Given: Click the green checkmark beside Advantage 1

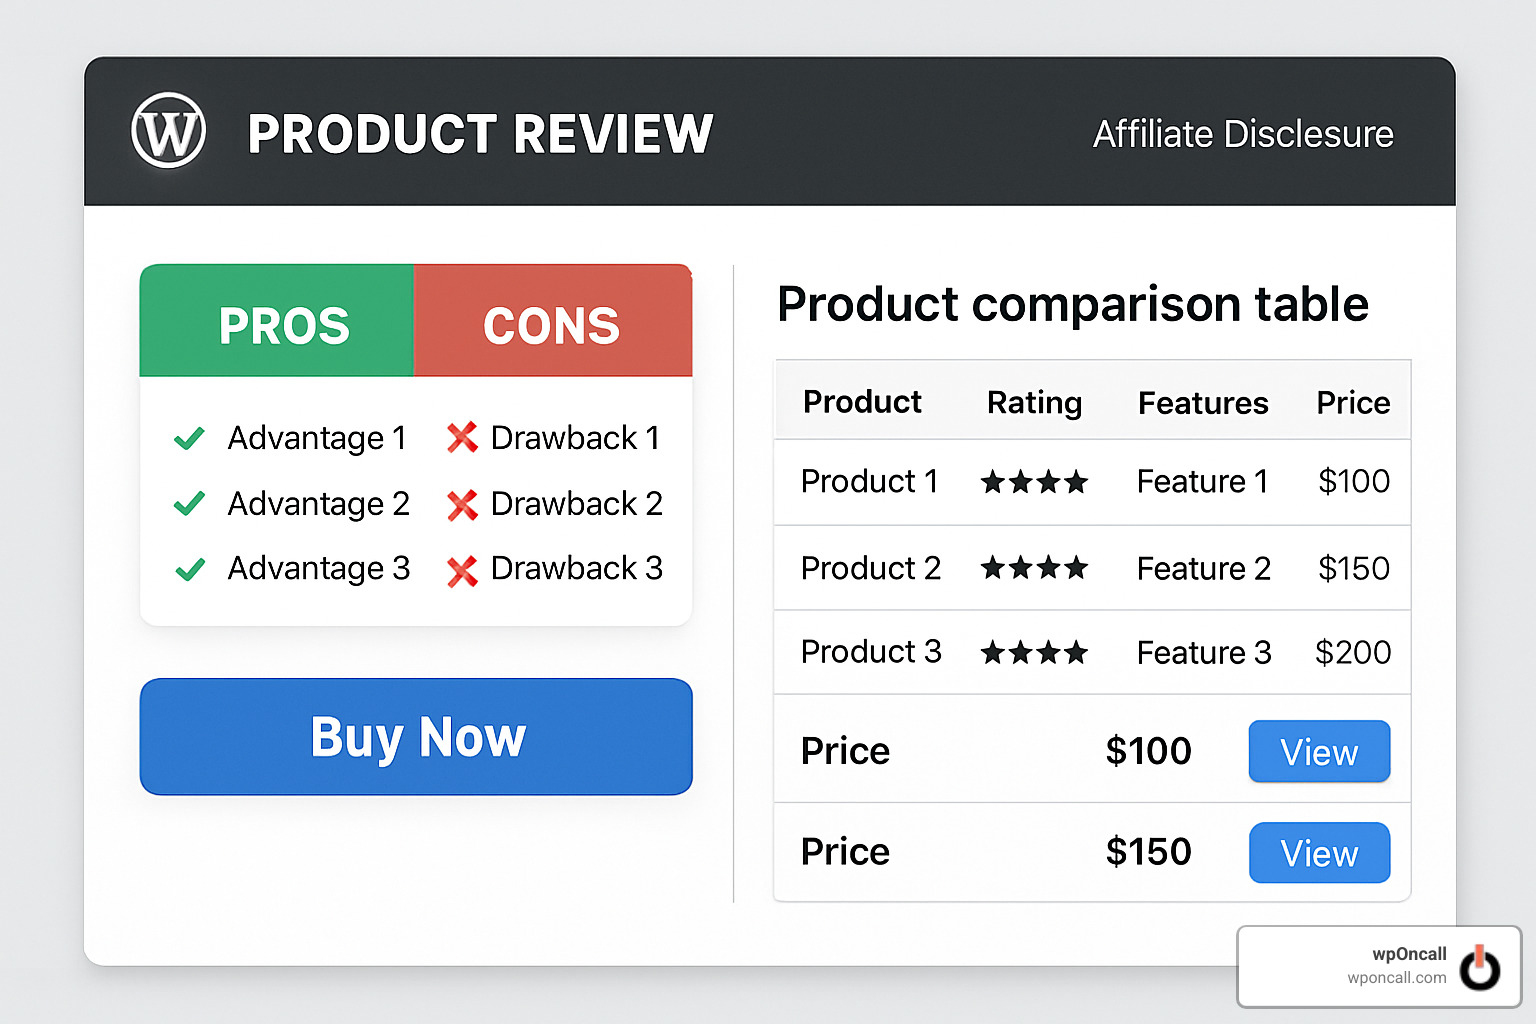Looking at the screenshot, I should pos(189,438).
